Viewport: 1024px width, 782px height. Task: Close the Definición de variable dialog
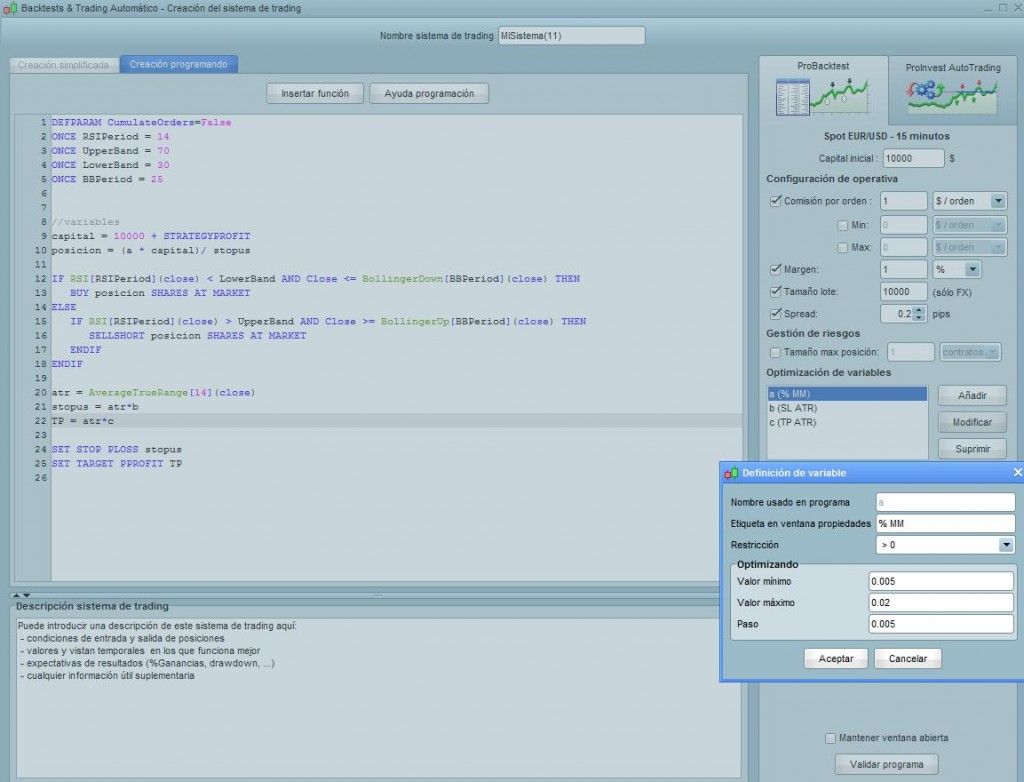click(1017, 472)
